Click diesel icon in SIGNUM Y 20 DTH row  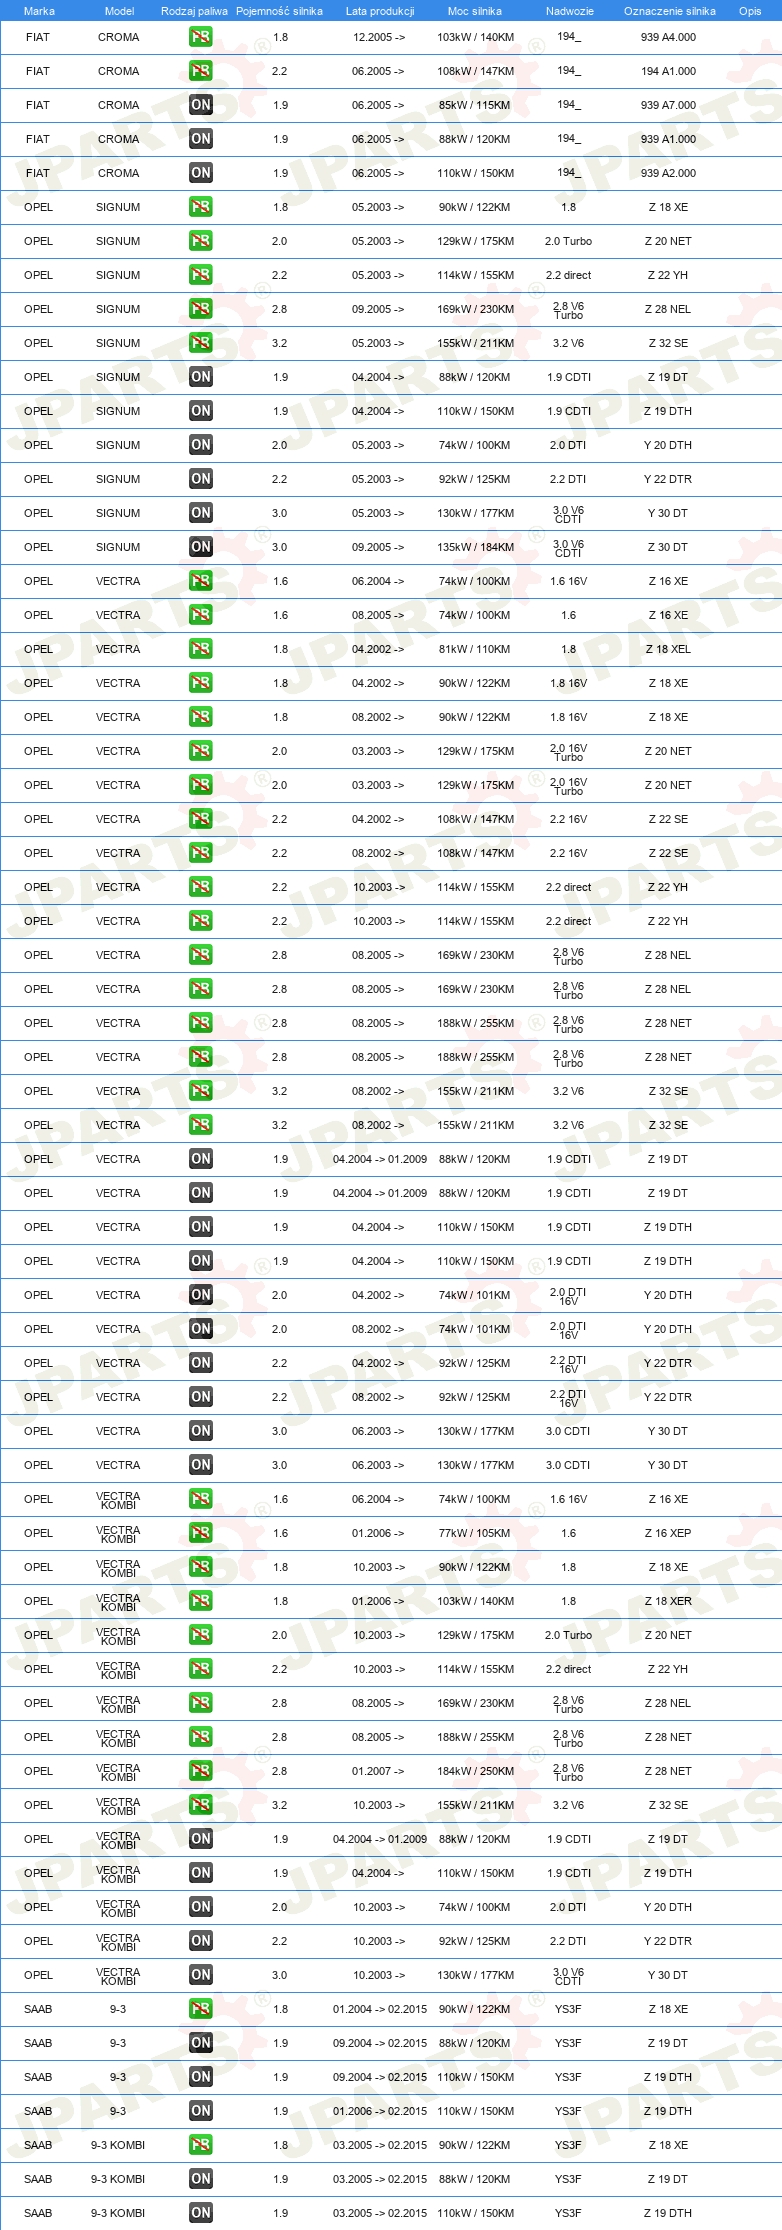pos(201,445)
